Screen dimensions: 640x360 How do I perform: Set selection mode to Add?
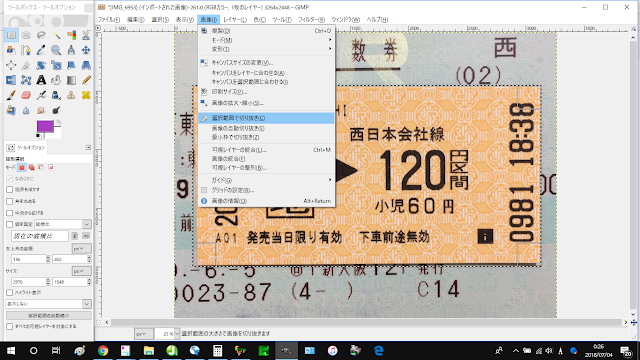pos(31,167)
